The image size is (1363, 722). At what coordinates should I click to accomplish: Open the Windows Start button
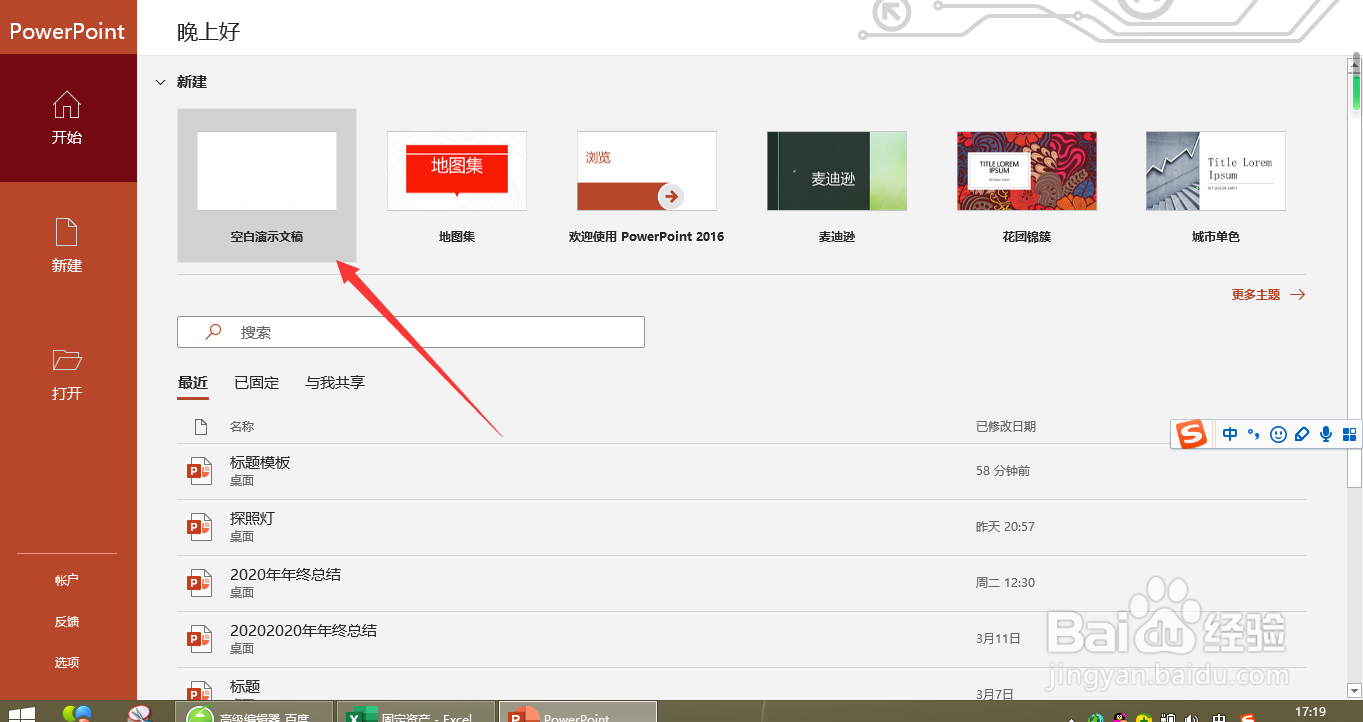click(x=21, y=714)
